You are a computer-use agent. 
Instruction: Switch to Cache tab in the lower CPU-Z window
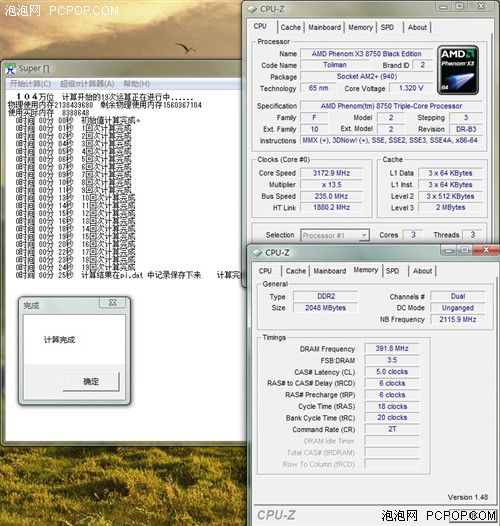pos(296,271)
